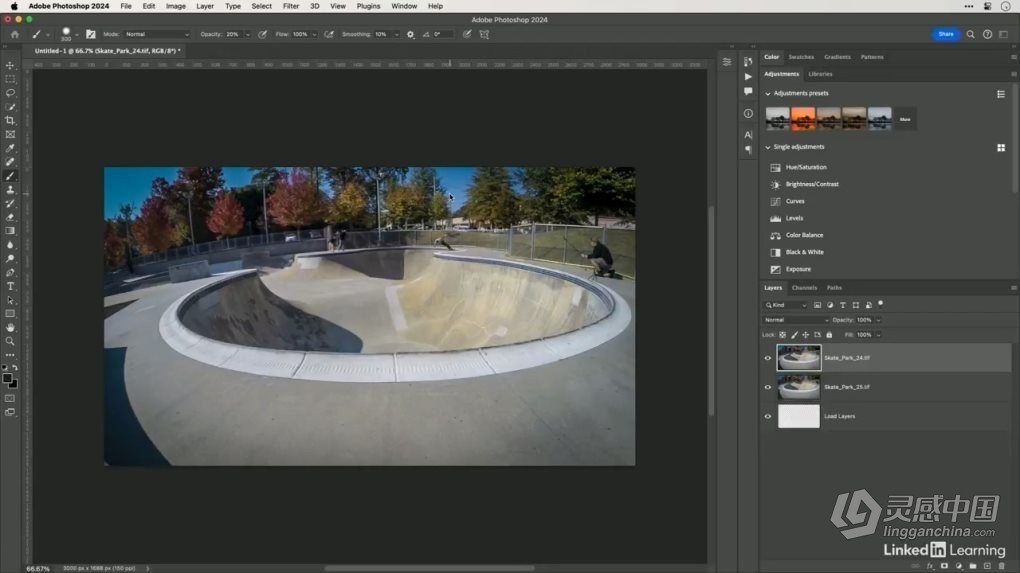The height and width of the screenshot is (573, 1020).
Task: Add a Levels adjustment
Action: tap(794, 219)
